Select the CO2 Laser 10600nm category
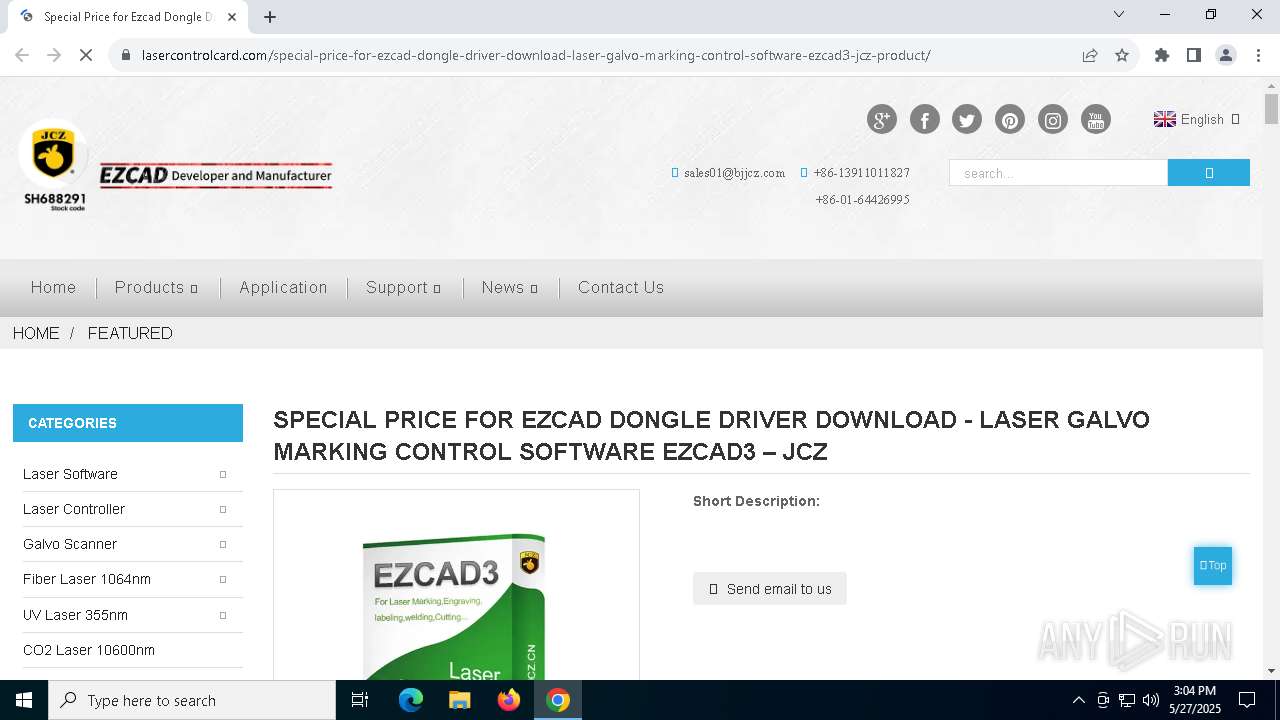Image resolution: width=1280 pixels, height=720 pixels. coord(89,650)
